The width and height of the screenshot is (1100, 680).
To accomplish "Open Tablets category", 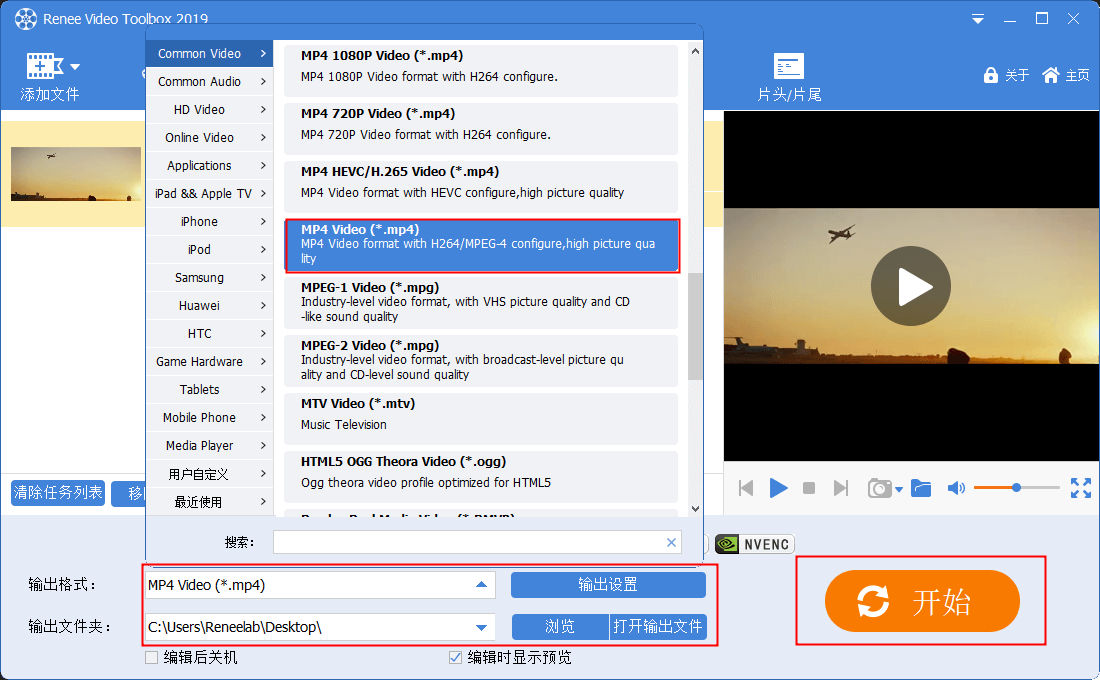I will click(210, 389).
